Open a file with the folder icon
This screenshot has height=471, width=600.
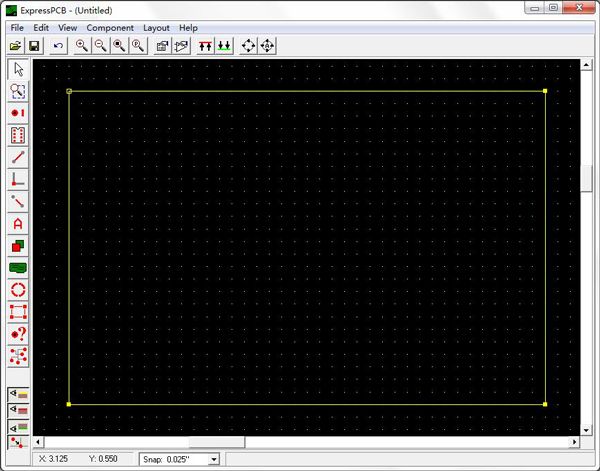point(15,46)
